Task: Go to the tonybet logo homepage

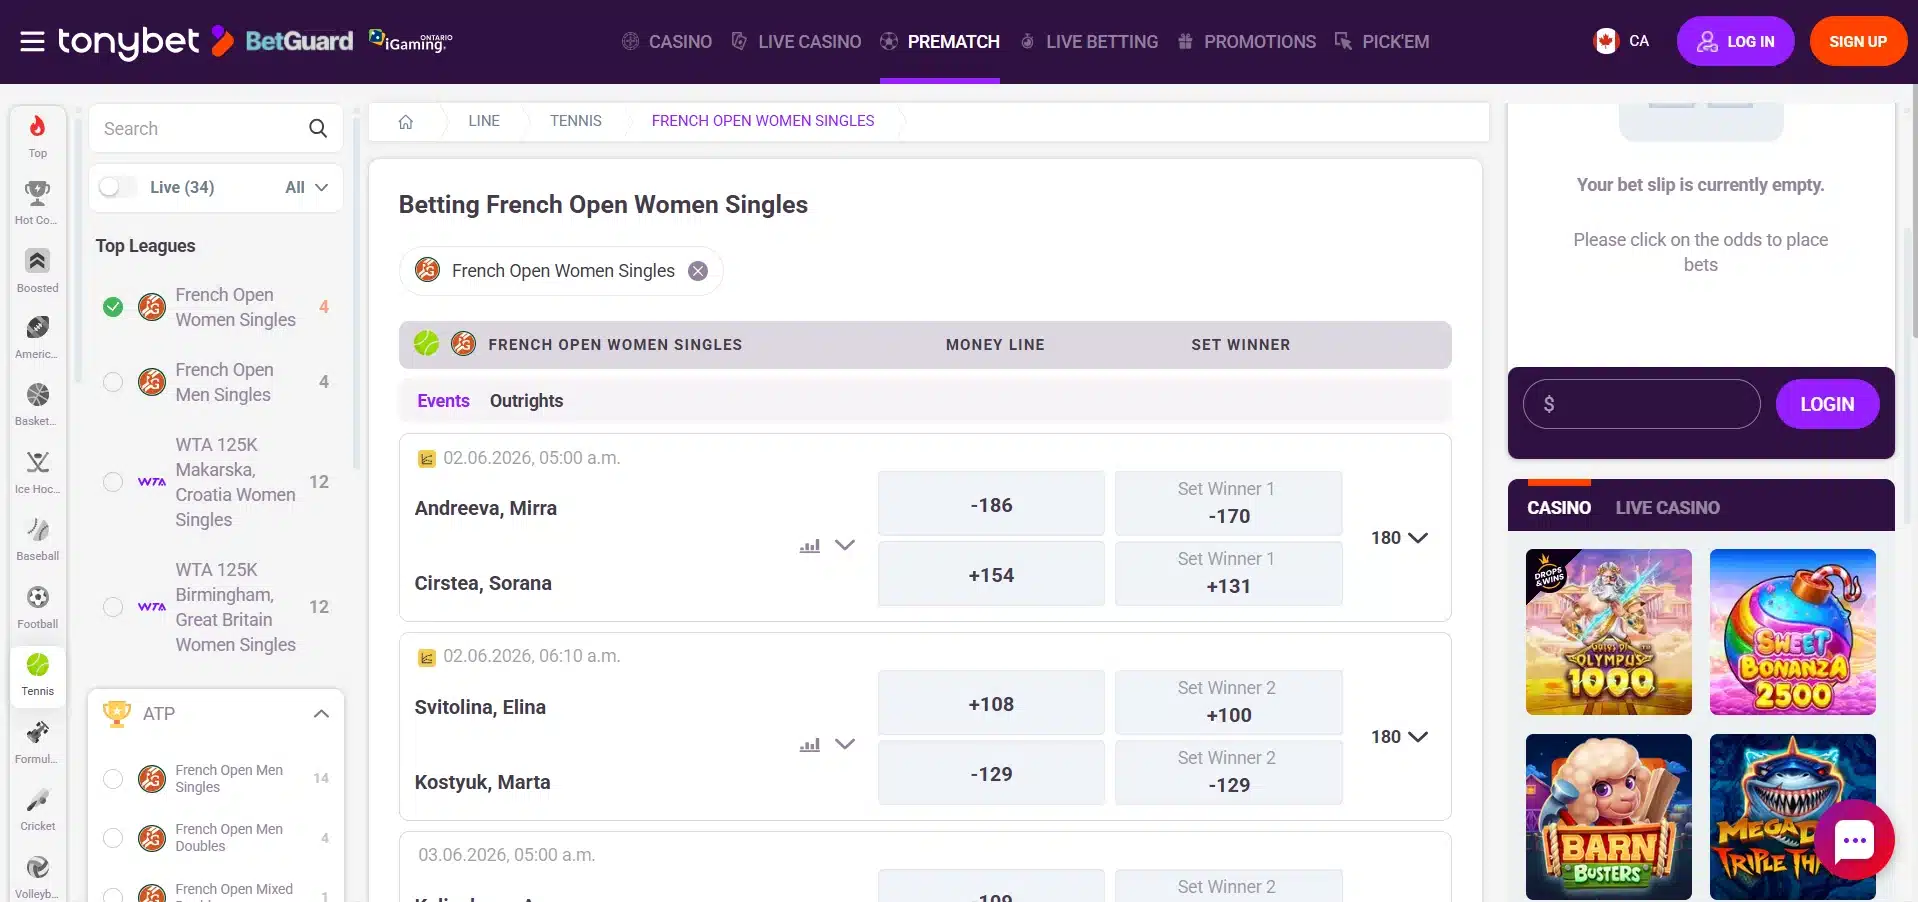Action: pos(145,41)
